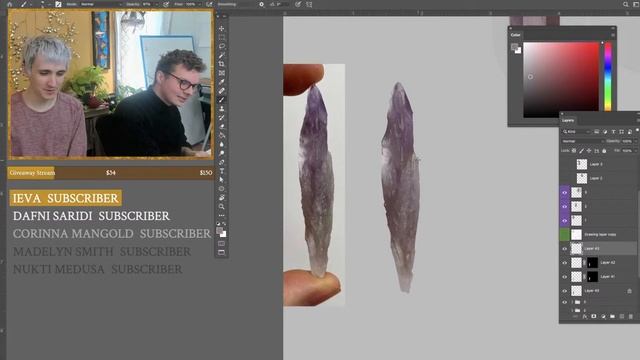Show Layer 3 via its visibility box

[565, 164]
